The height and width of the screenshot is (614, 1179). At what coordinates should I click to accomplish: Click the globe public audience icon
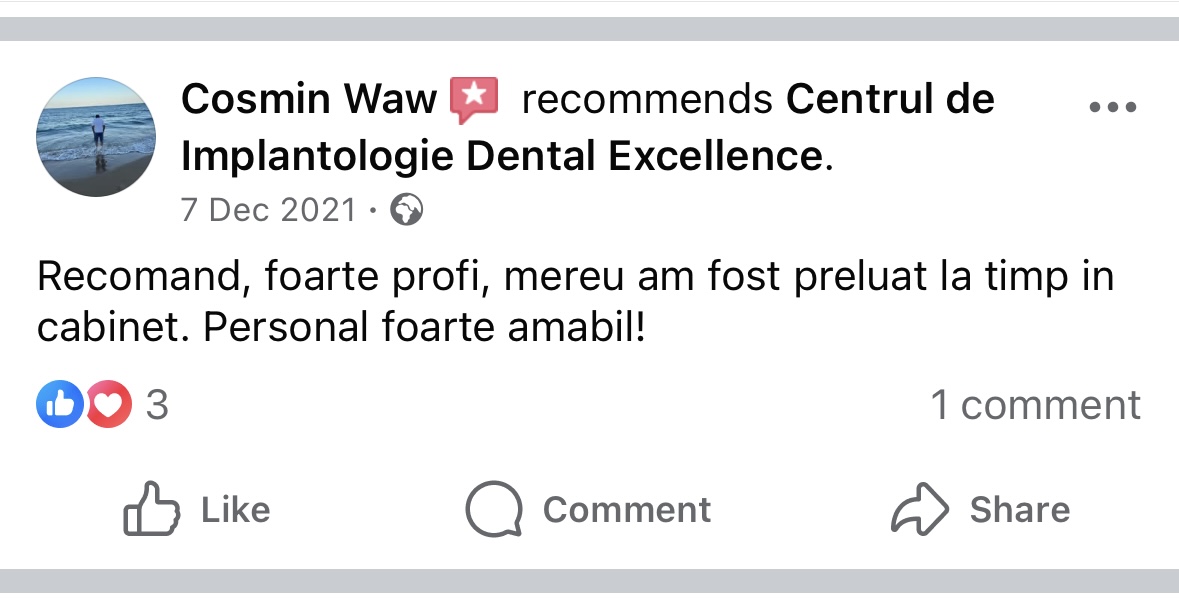(406, 210)
